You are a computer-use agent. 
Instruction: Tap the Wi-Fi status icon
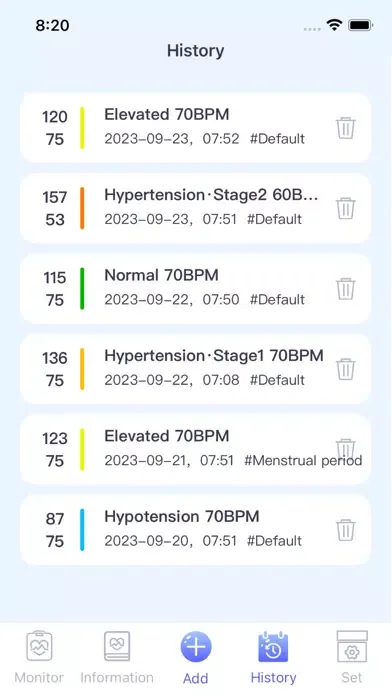click(x=334, y=25)
